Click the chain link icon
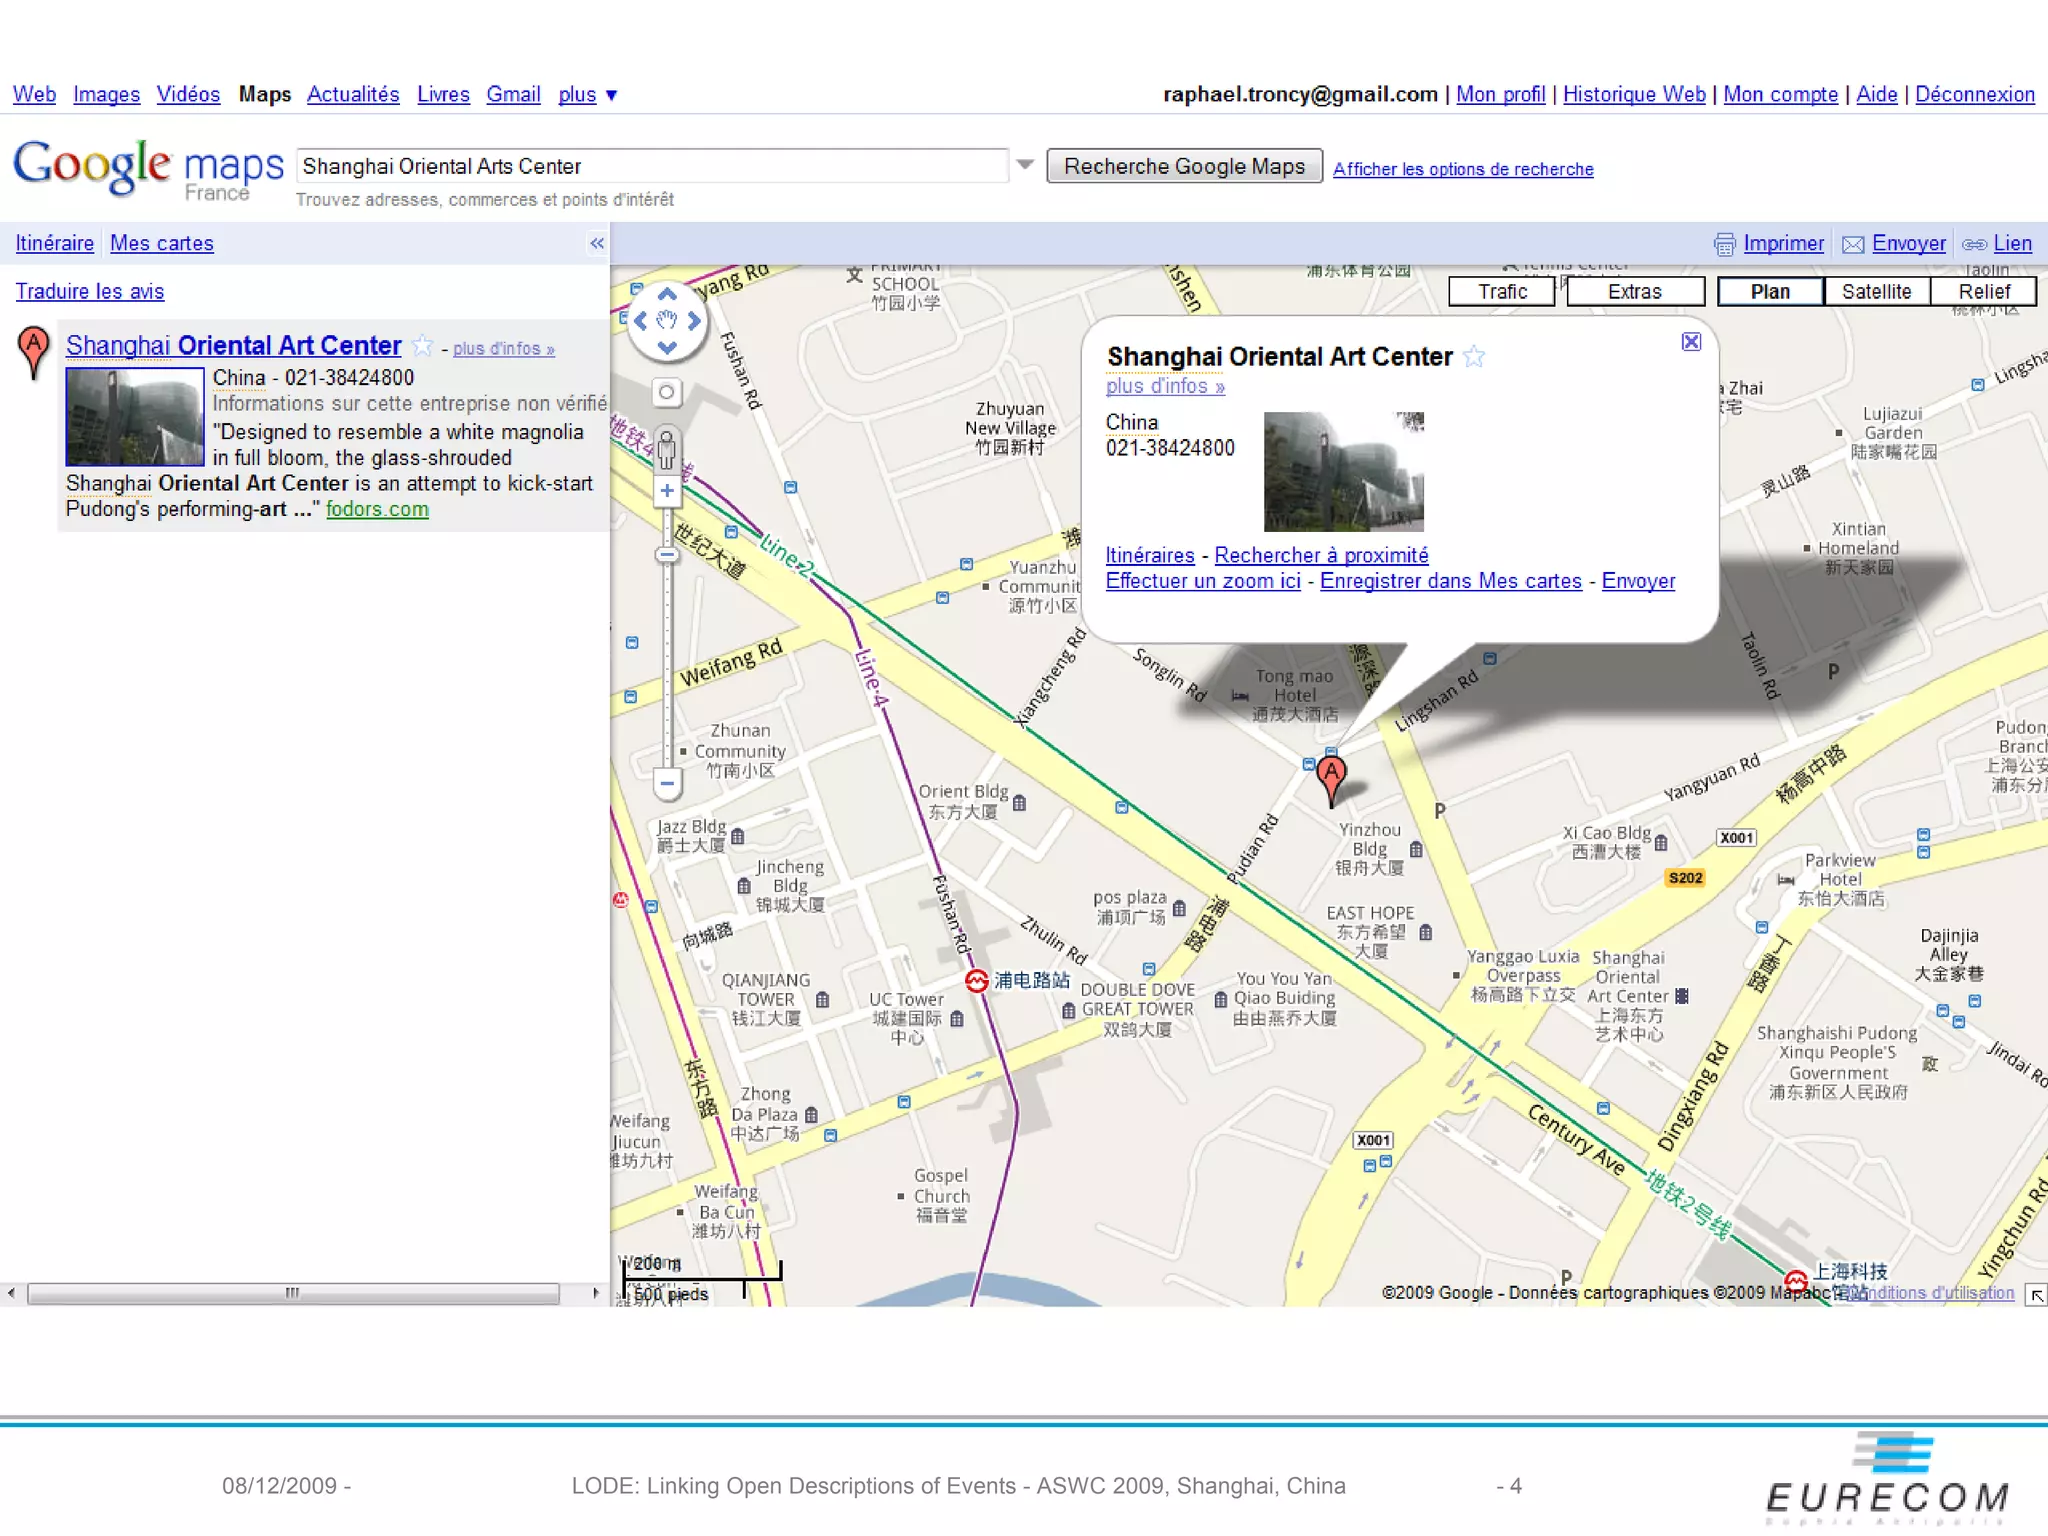This screenshot has width=2048, height=1536. 1974,244
